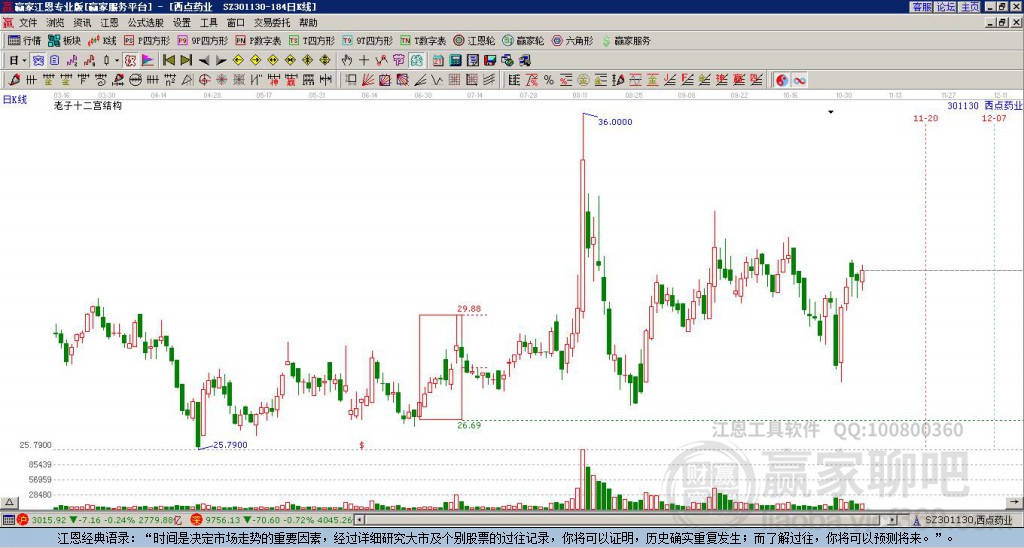Screen dimensions: 1024x548
Task: Toggle the yin-yang icon
Action: (782, 80)
